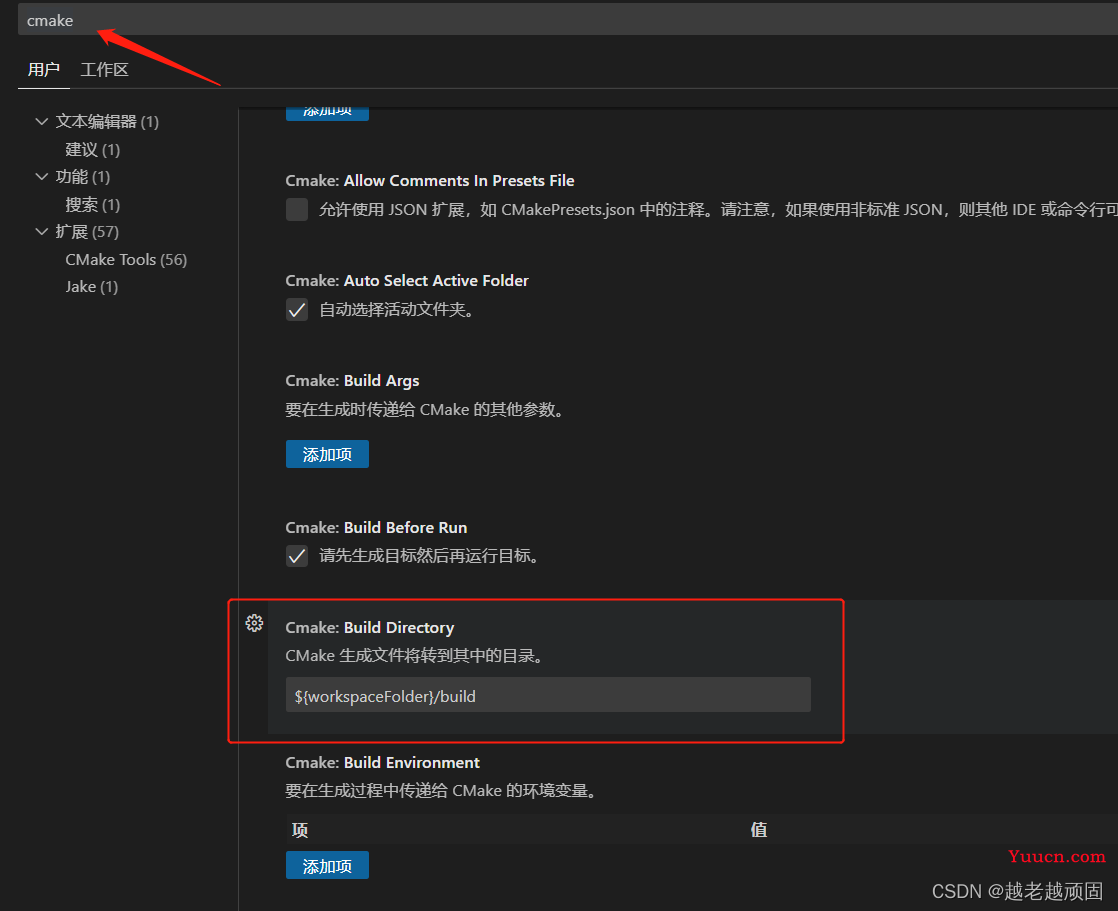Click the Allow Comments In Presets File title
1118x911 pixels.
point(429,181)
